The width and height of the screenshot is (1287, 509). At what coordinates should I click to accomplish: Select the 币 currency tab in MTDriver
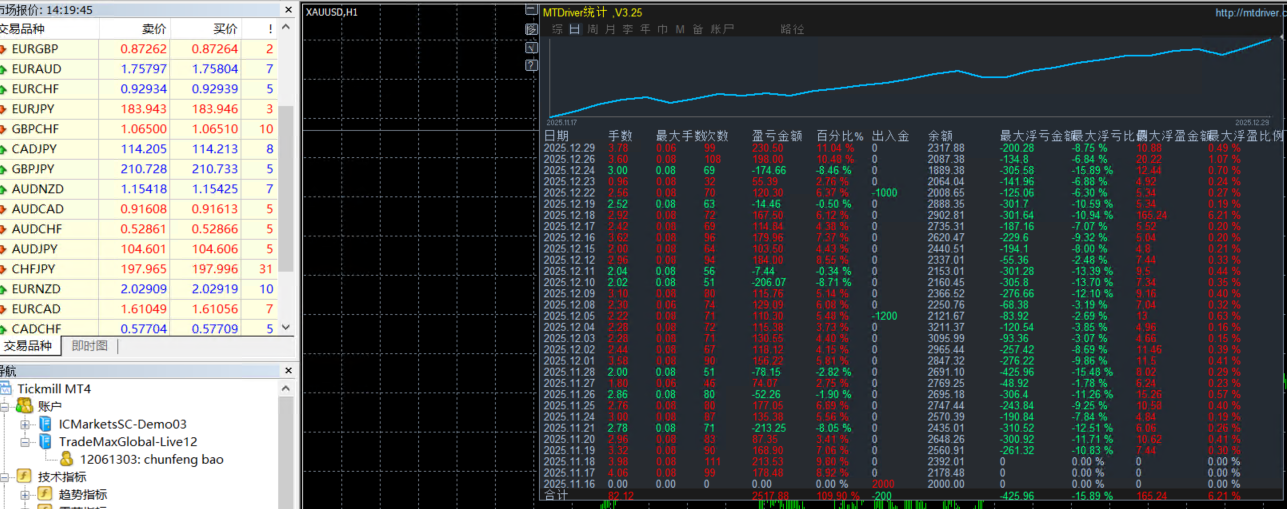pos(662,30)
